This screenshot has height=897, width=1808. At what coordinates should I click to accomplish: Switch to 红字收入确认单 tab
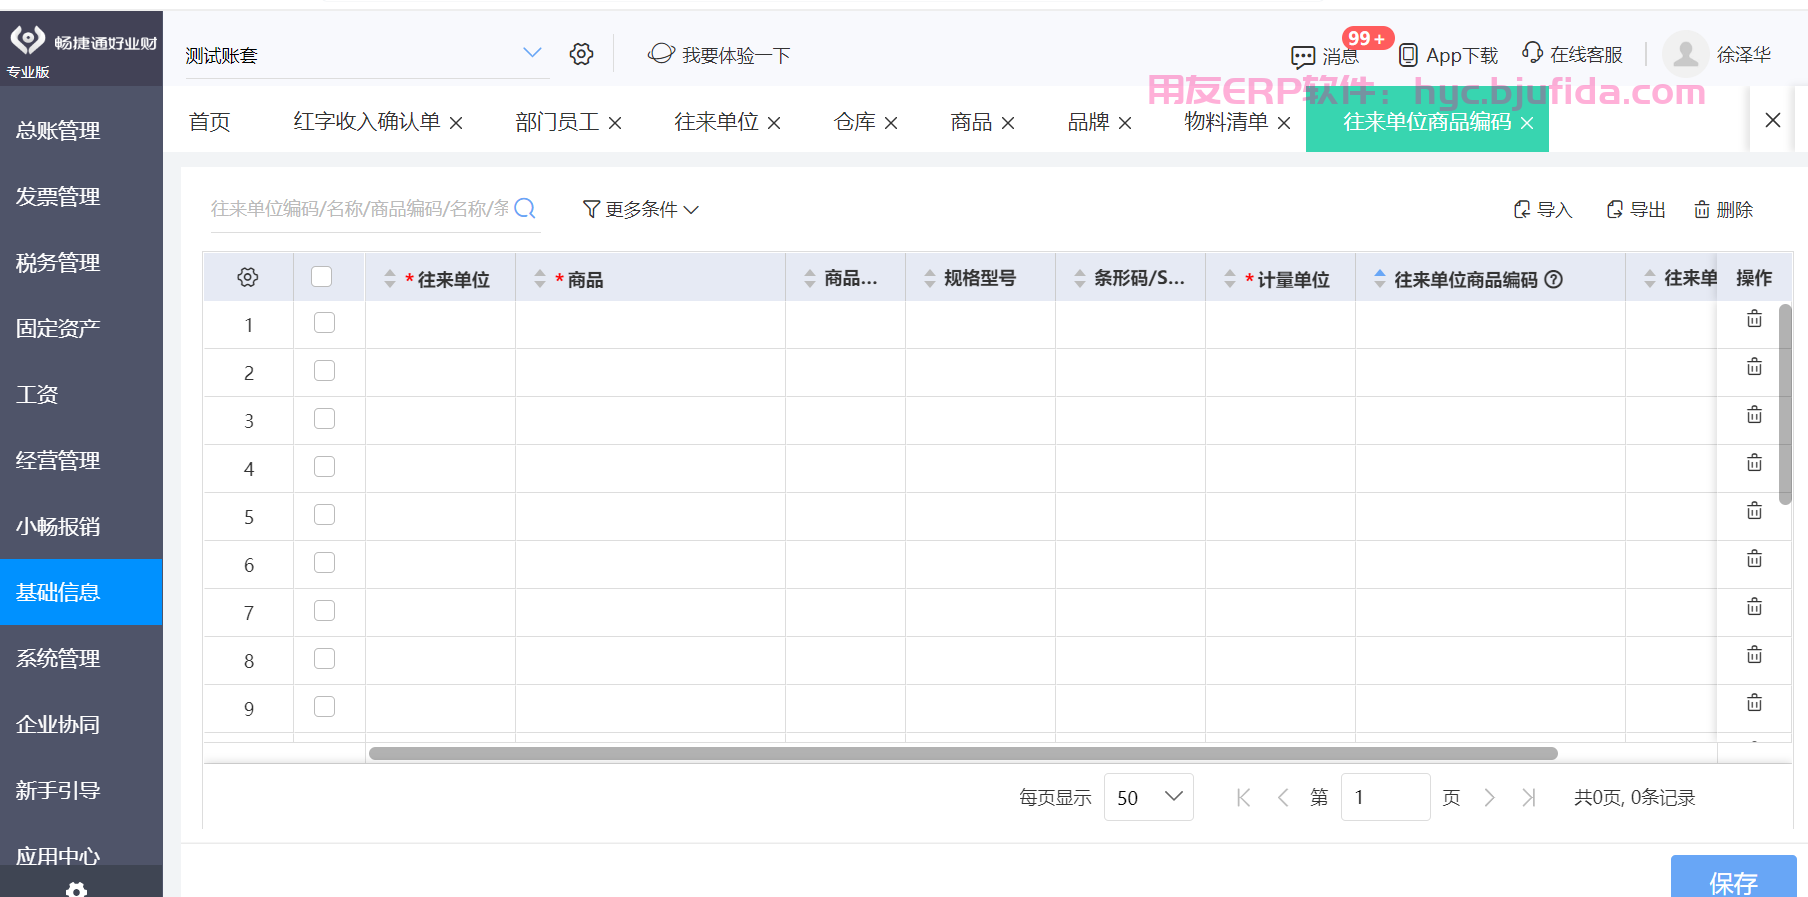coord(366,122)
